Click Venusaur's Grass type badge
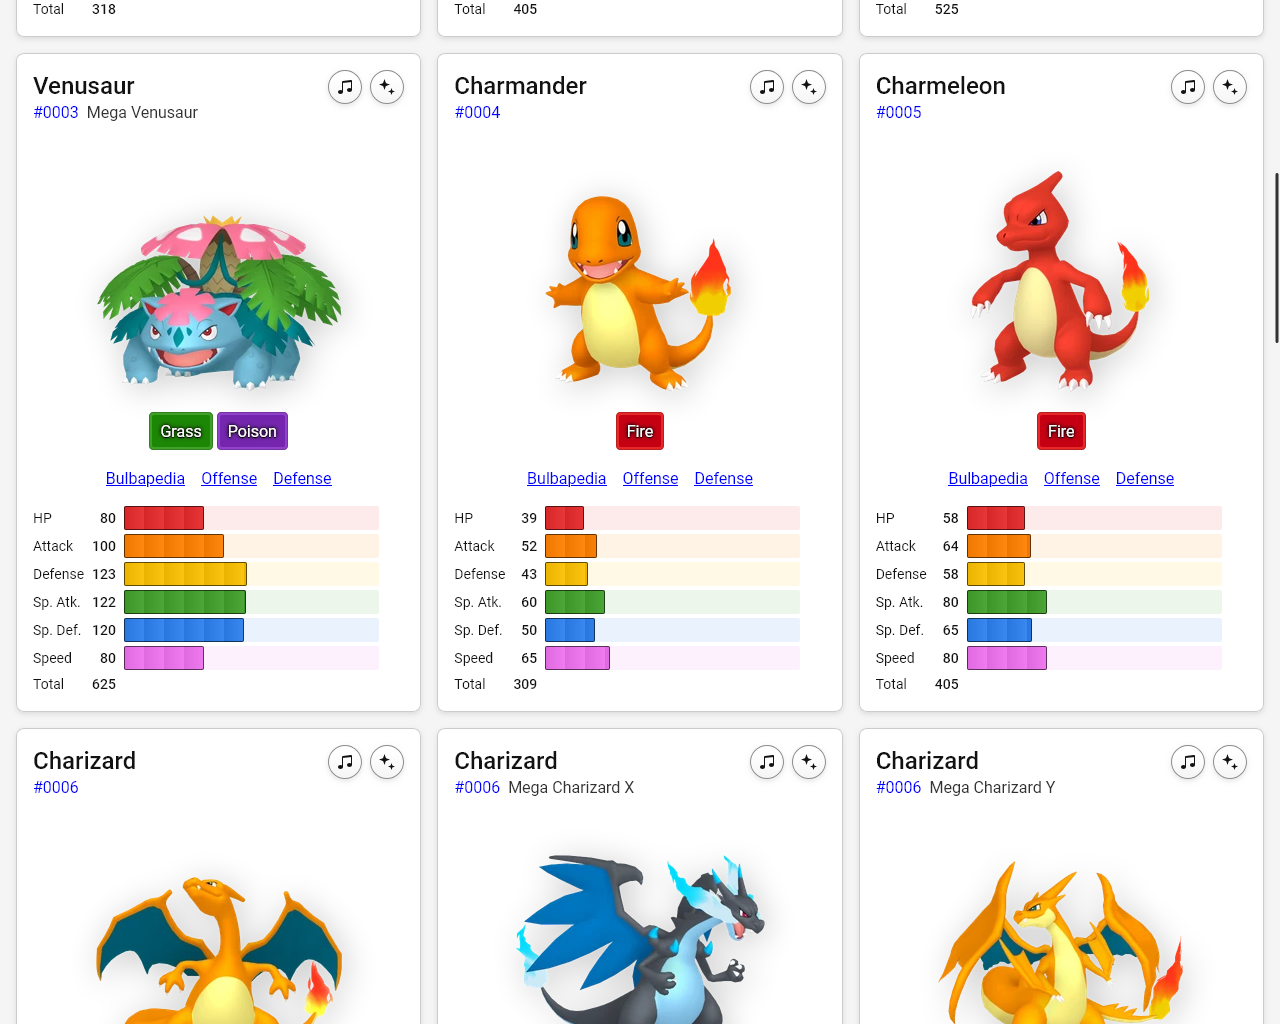Image resolution: width=1280 pixels, height=1024 pixels. 181,431
